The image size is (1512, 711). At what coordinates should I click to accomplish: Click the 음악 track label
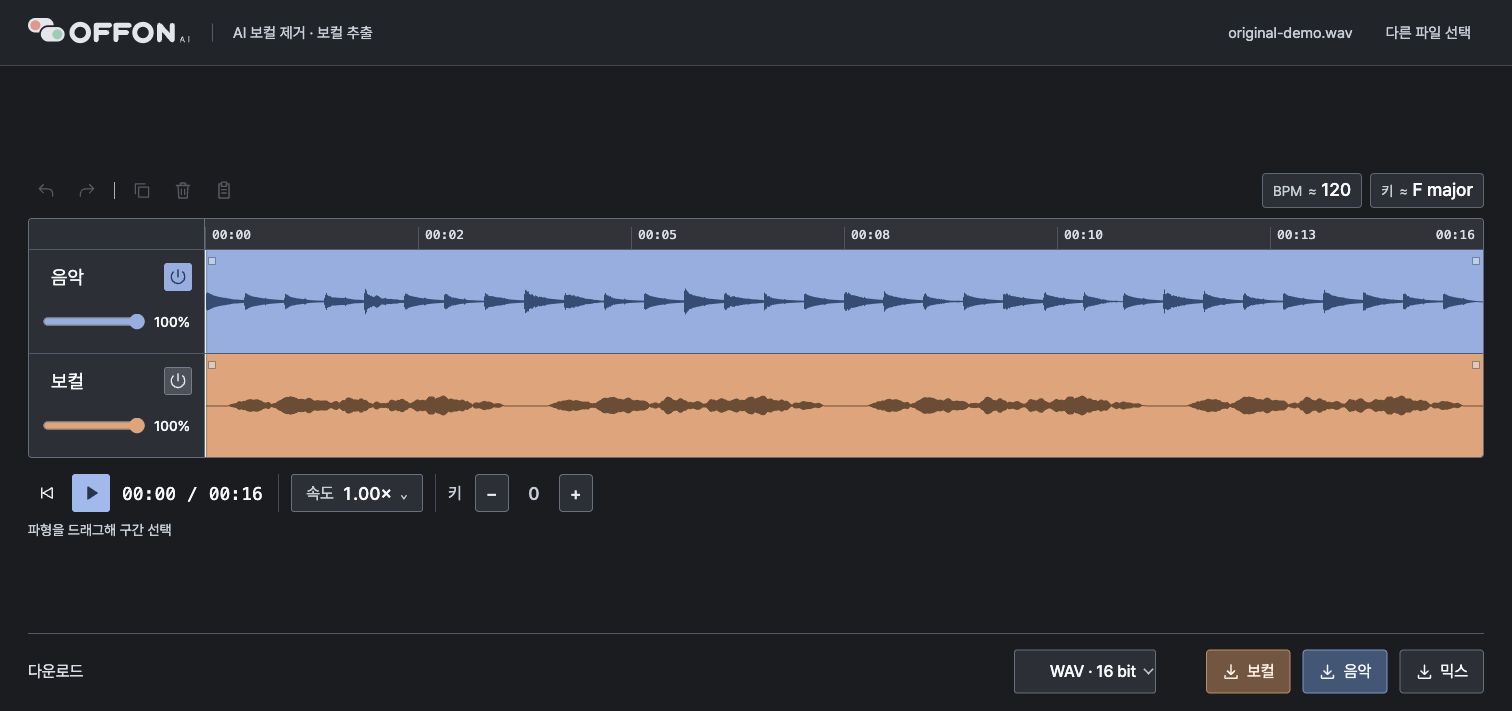point(67,277)
